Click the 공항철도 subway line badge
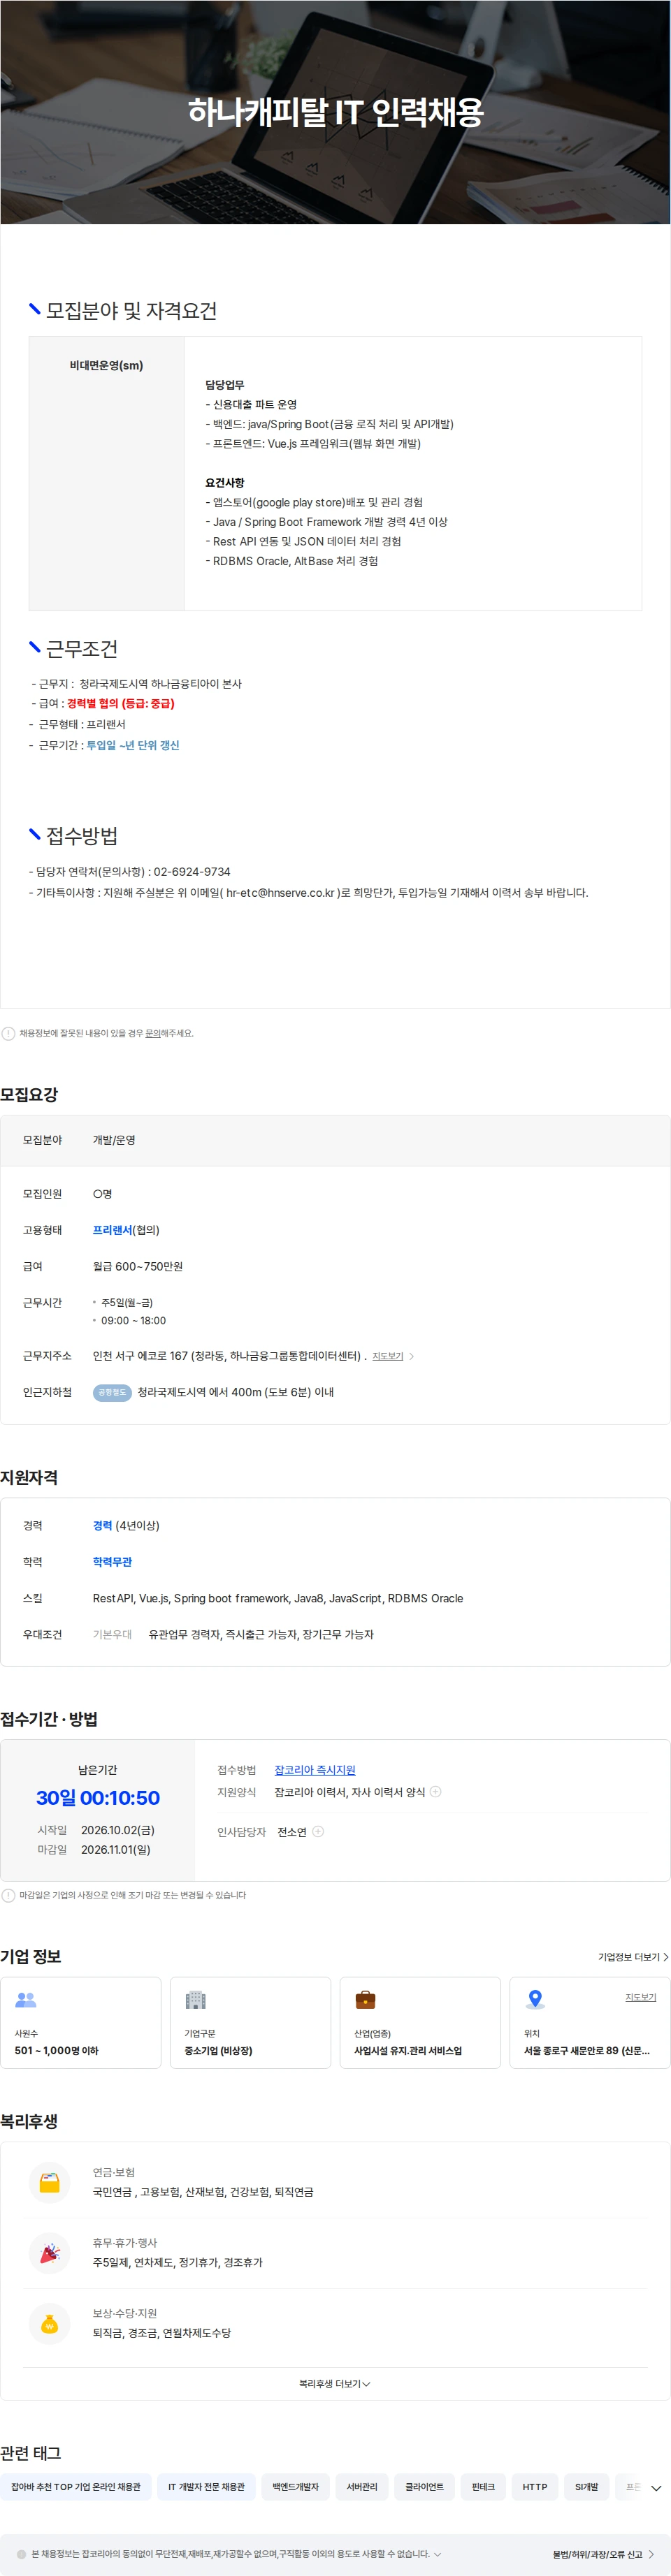This screenshot has height=2576, width=671. pyautogui.click(x=112, y=1392)
